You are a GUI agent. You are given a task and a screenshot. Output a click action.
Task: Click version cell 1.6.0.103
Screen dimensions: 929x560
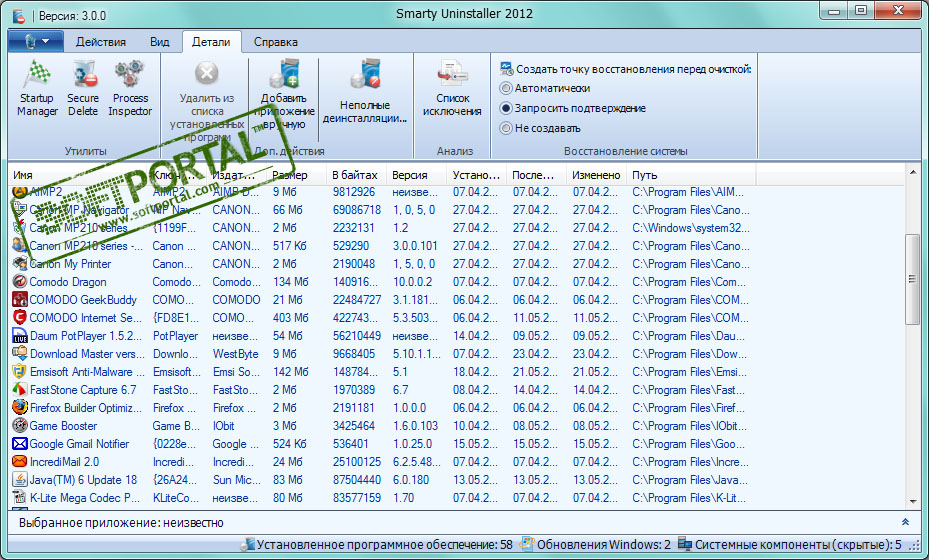pyautogui.click(x=415, y=426)
